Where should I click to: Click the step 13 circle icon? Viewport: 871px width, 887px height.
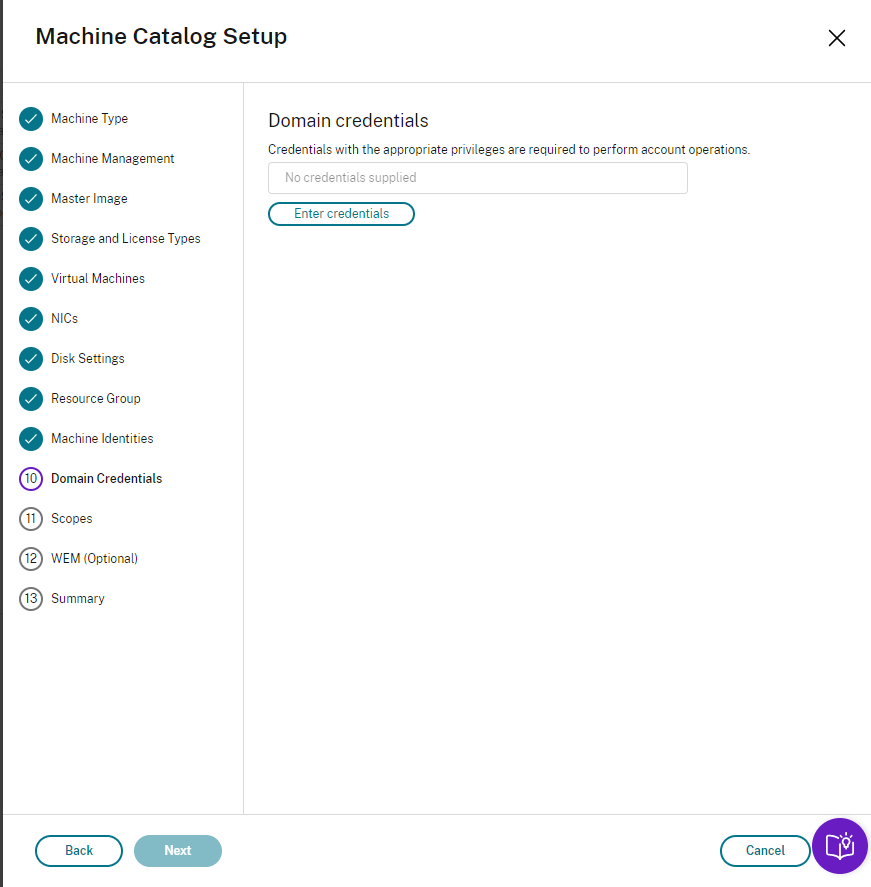[x=31, y=598]
